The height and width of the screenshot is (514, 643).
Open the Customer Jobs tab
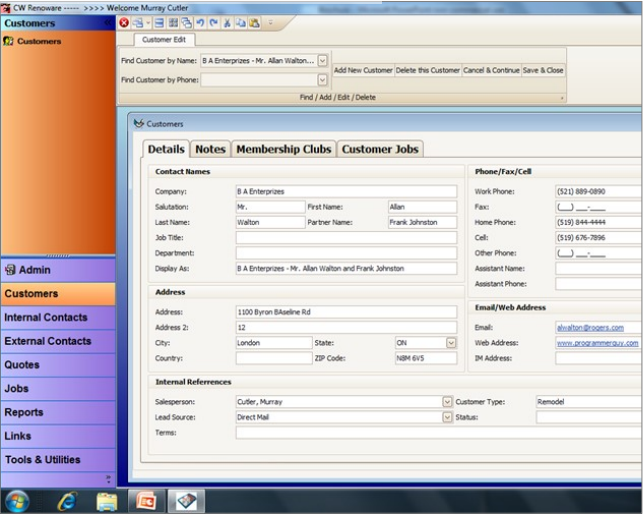(x=379, y=149)
